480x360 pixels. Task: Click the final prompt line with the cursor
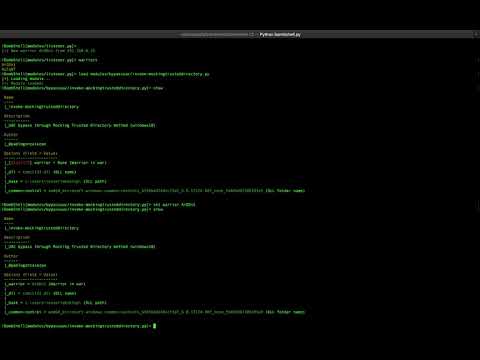(79, 326)
